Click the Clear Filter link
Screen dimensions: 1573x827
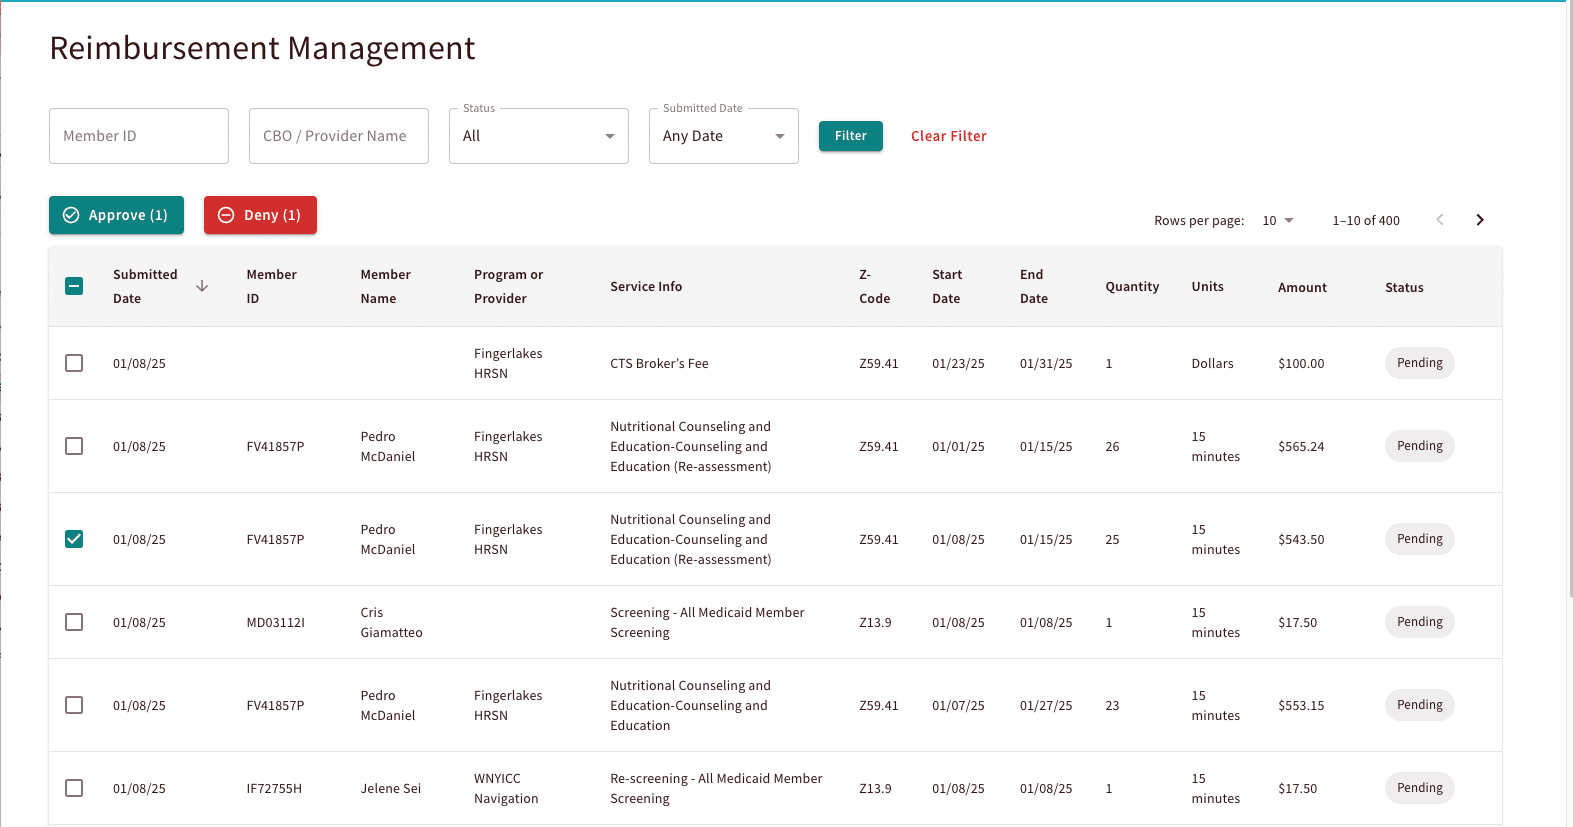pos(949,136)
